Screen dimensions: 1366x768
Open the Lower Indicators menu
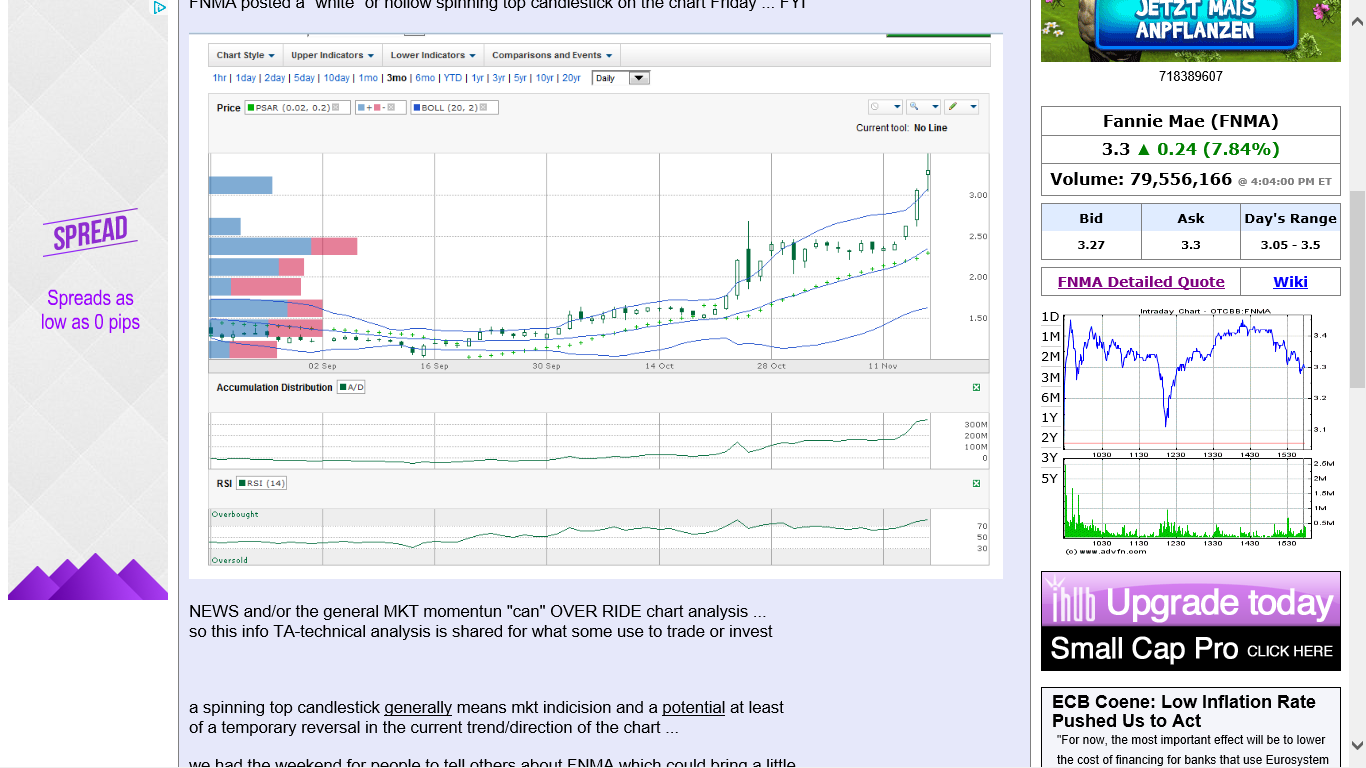click(x=432, y=55)
